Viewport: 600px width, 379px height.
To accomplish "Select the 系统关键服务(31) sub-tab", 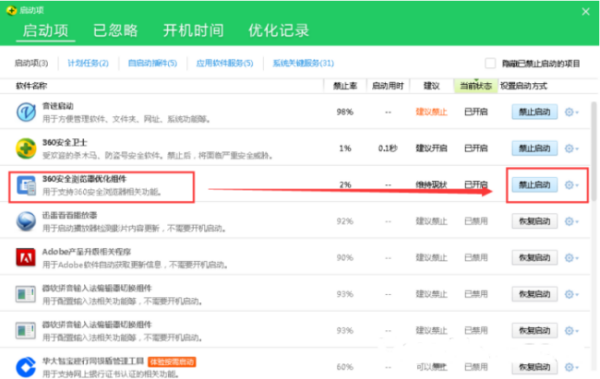I will [x=303, y=63].
